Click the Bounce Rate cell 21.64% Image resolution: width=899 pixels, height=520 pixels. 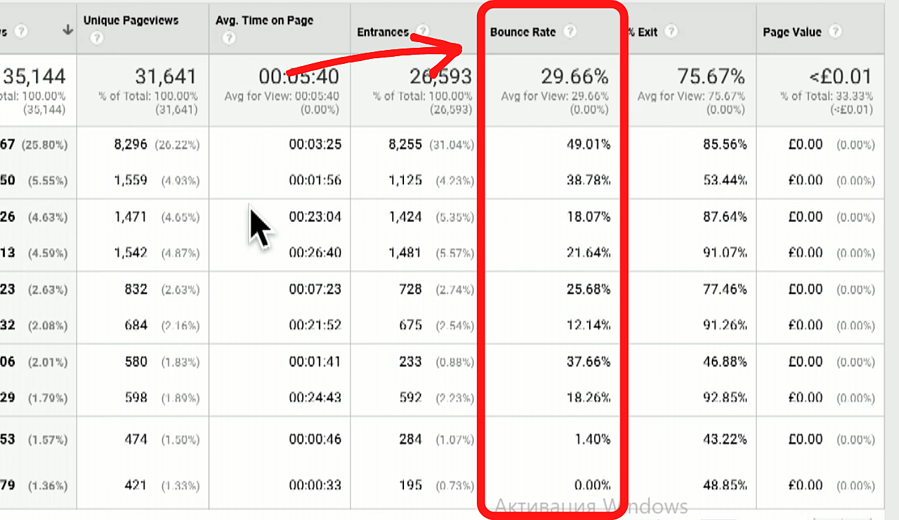(588, 253)
